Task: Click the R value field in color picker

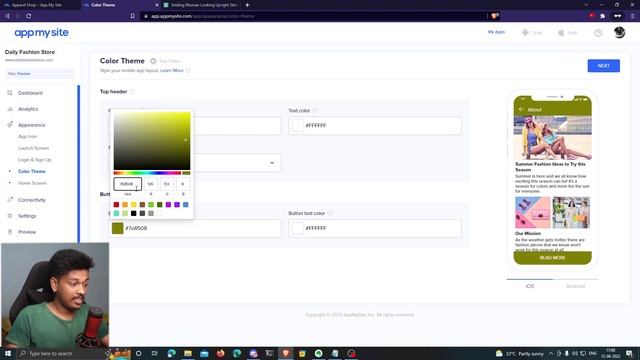Action: pos(151,184)
